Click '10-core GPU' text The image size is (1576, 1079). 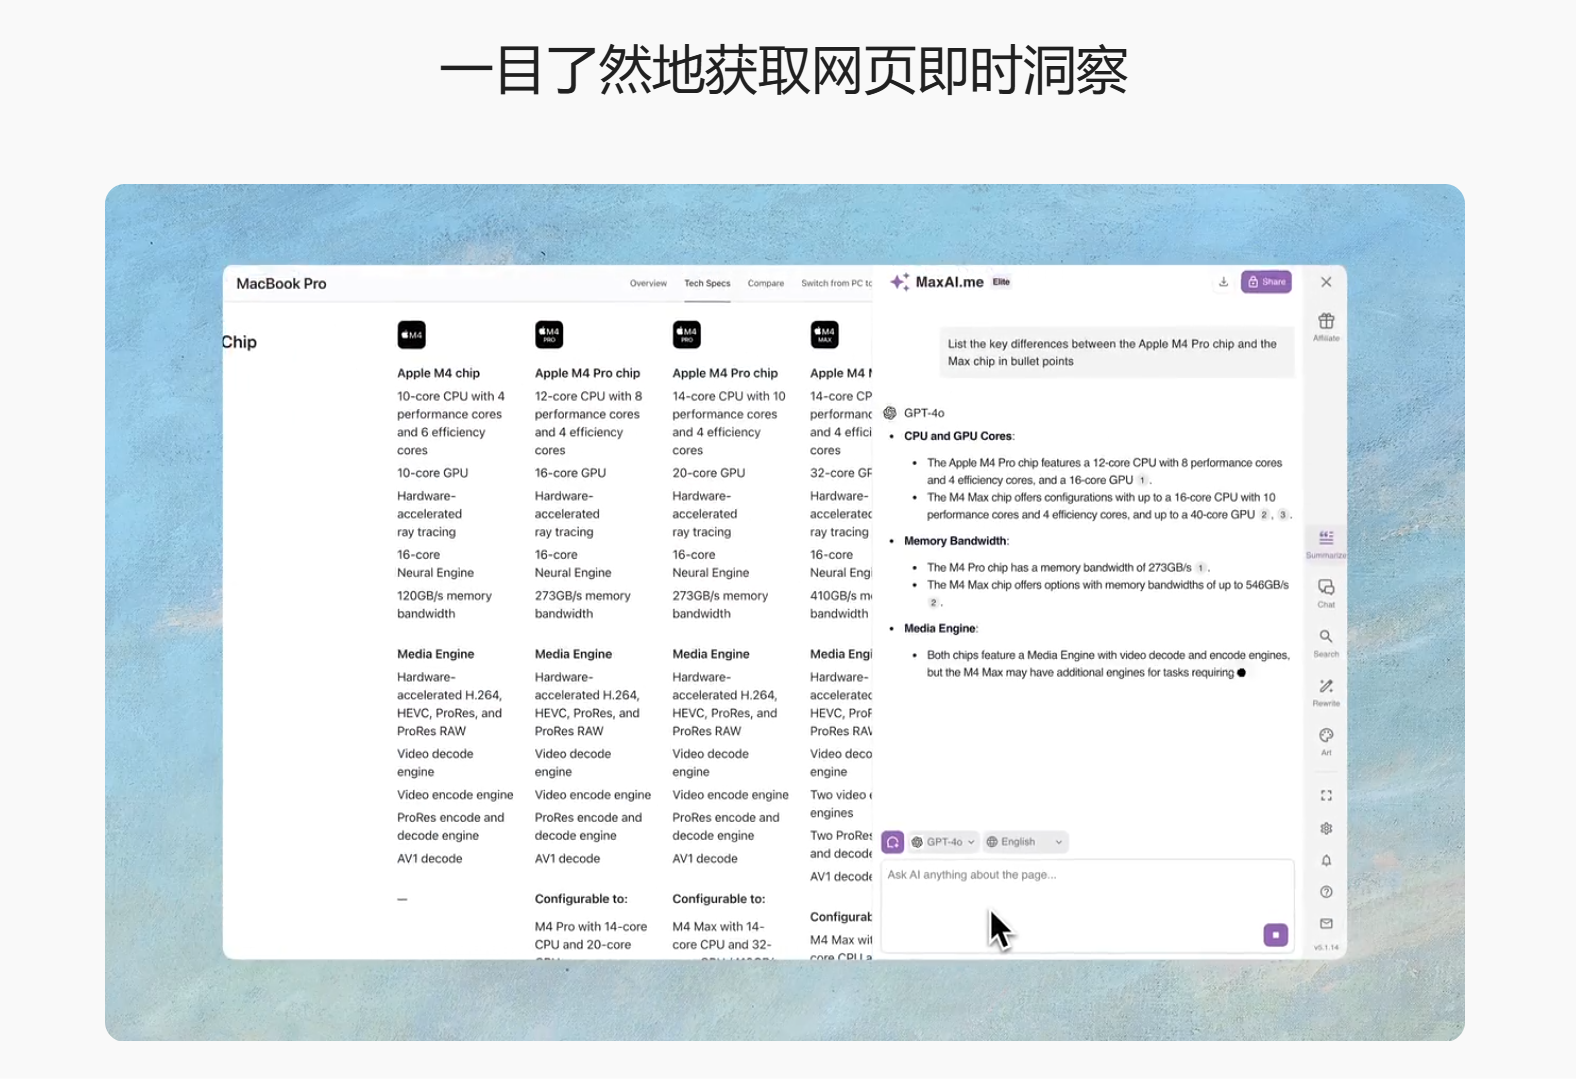click(432, 473)
